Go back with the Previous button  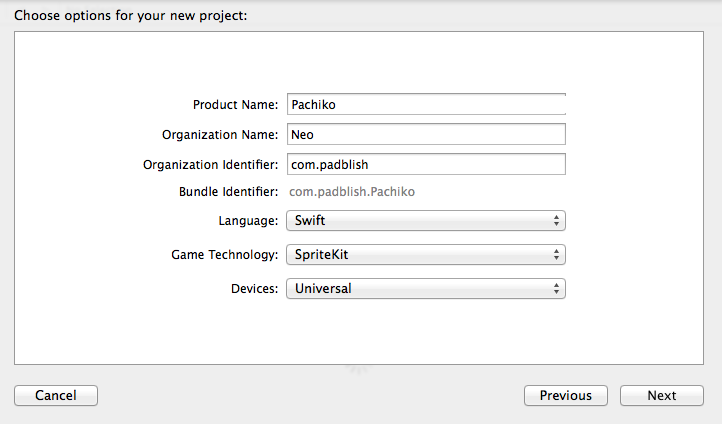[x=565, y=395]
